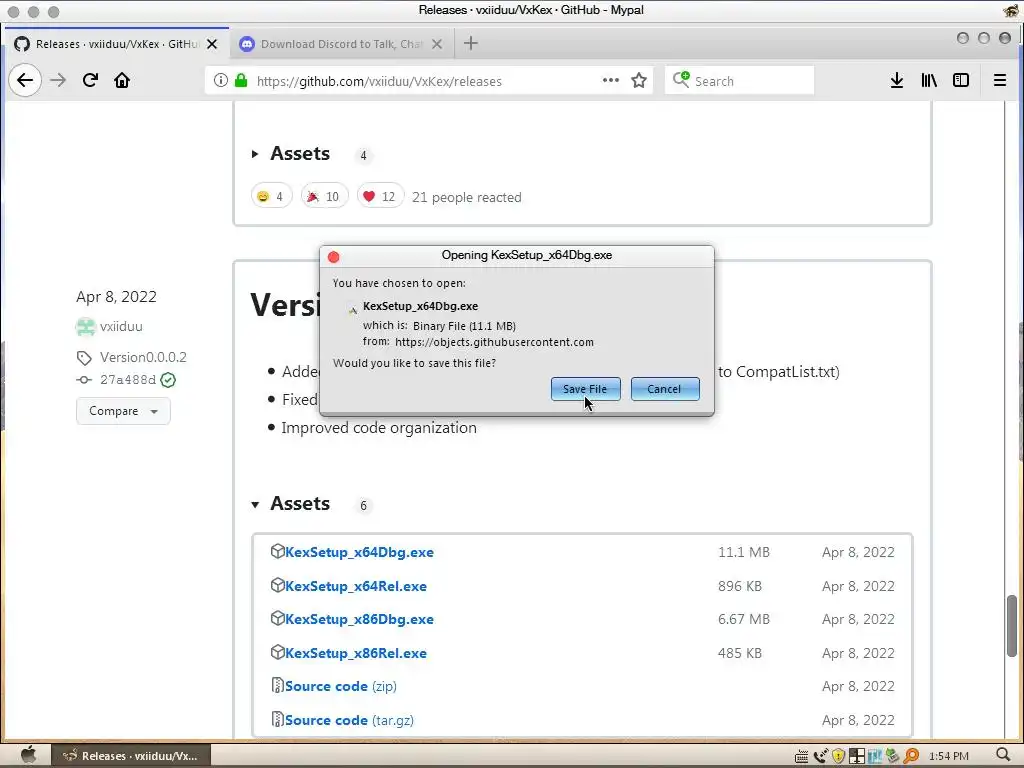1024x768 pixels.
Task: Open the Downloads arrow in the toolbar
Action: 897,80
